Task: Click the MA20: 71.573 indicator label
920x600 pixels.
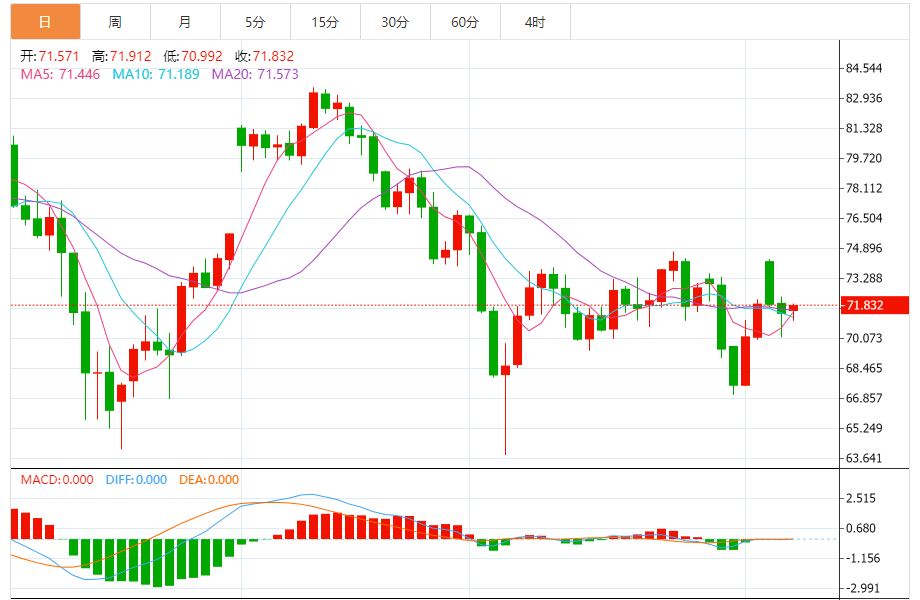Action: tap(255, 74)
